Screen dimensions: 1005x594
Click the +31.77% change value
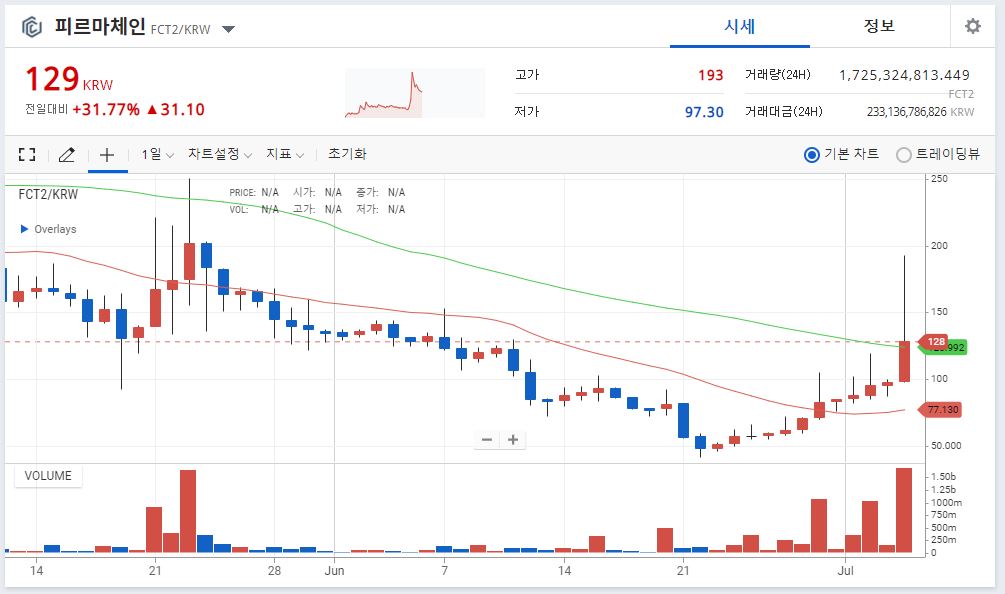click(106, 110)
